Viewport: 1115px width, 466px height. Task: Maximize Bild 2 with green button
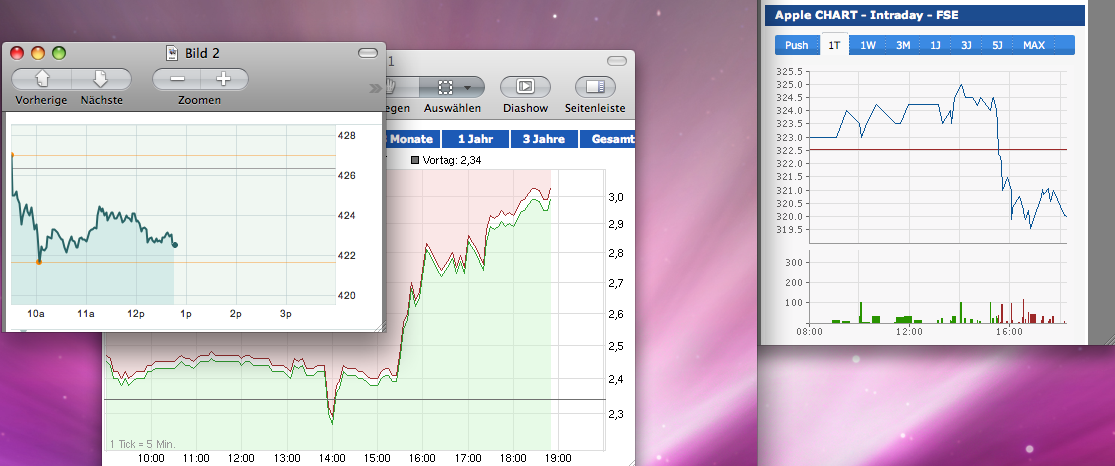click(x=59, y=53)
